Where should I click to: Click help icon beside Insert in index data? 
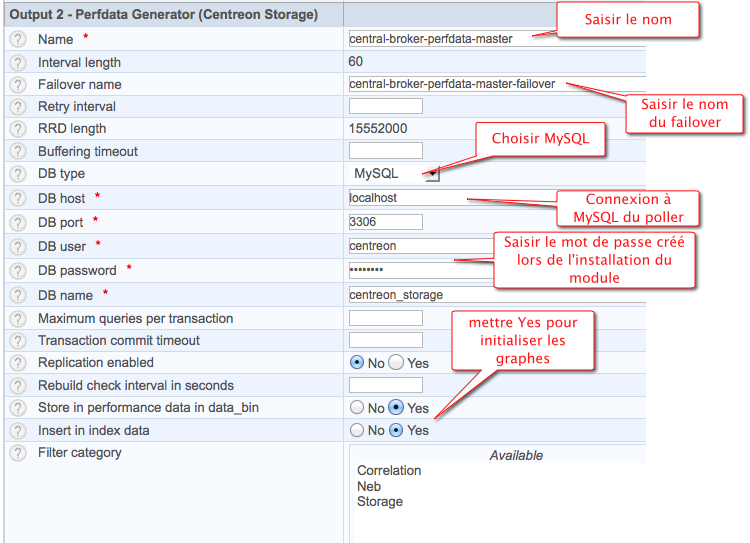coord(18,430)
